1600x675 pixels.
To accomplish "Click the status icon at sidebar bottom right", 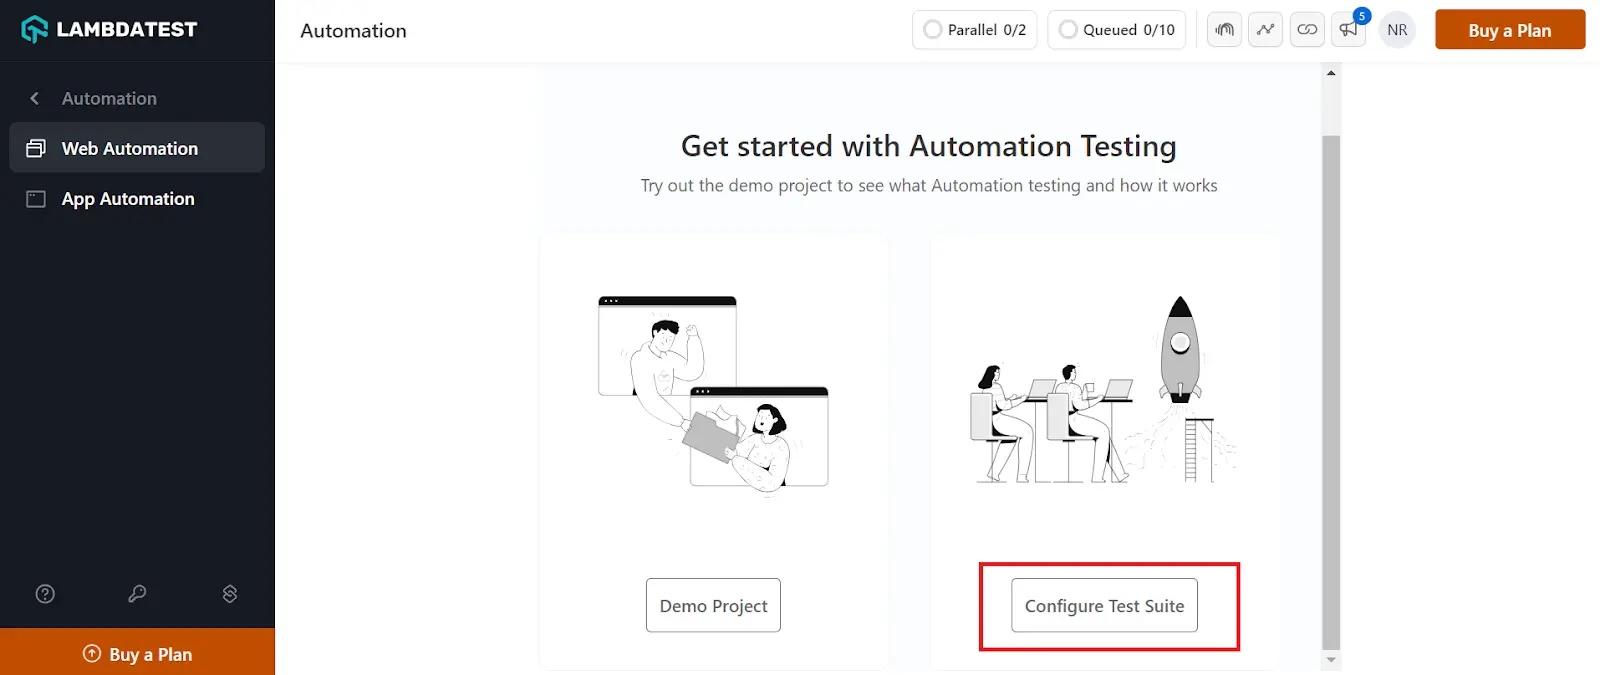I will [x=229, y=593].
